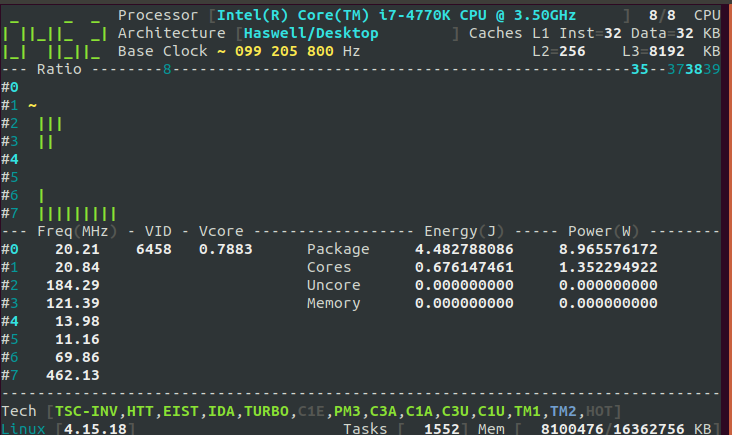The height and width of the screenshot is (435, 732).
Task: Click the Vcore value 0.7883
Action: pyautogui.click(x=225, y=250)
